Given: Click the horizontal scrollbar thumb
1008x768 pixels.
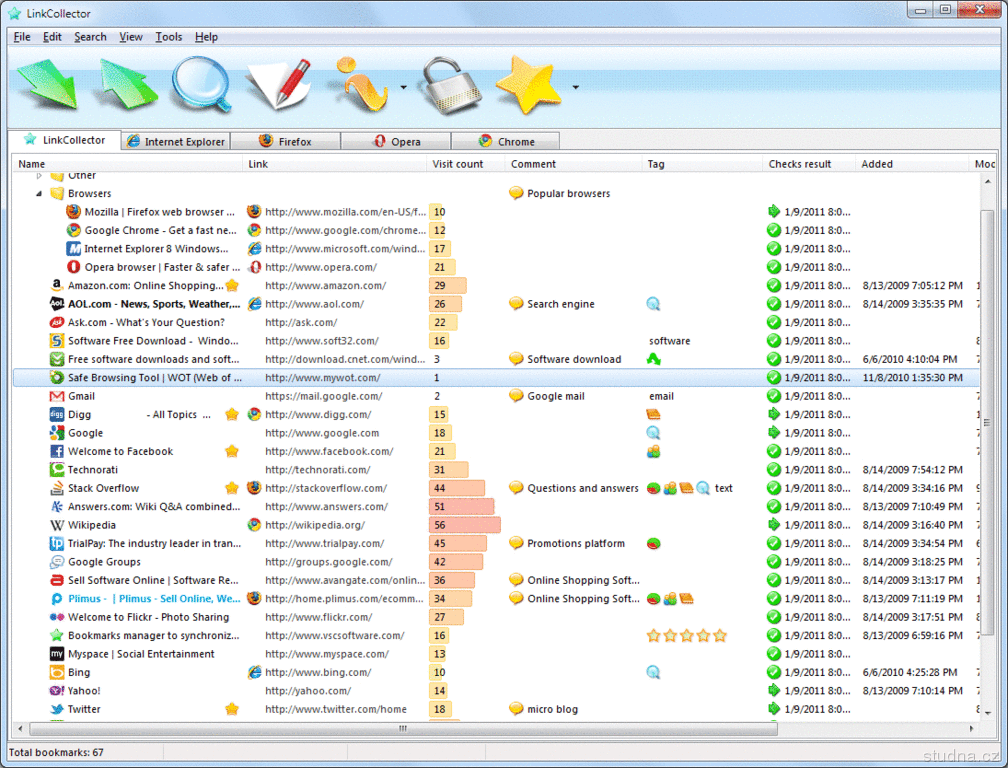Looking at the screenshot, I should coord(403,729).
